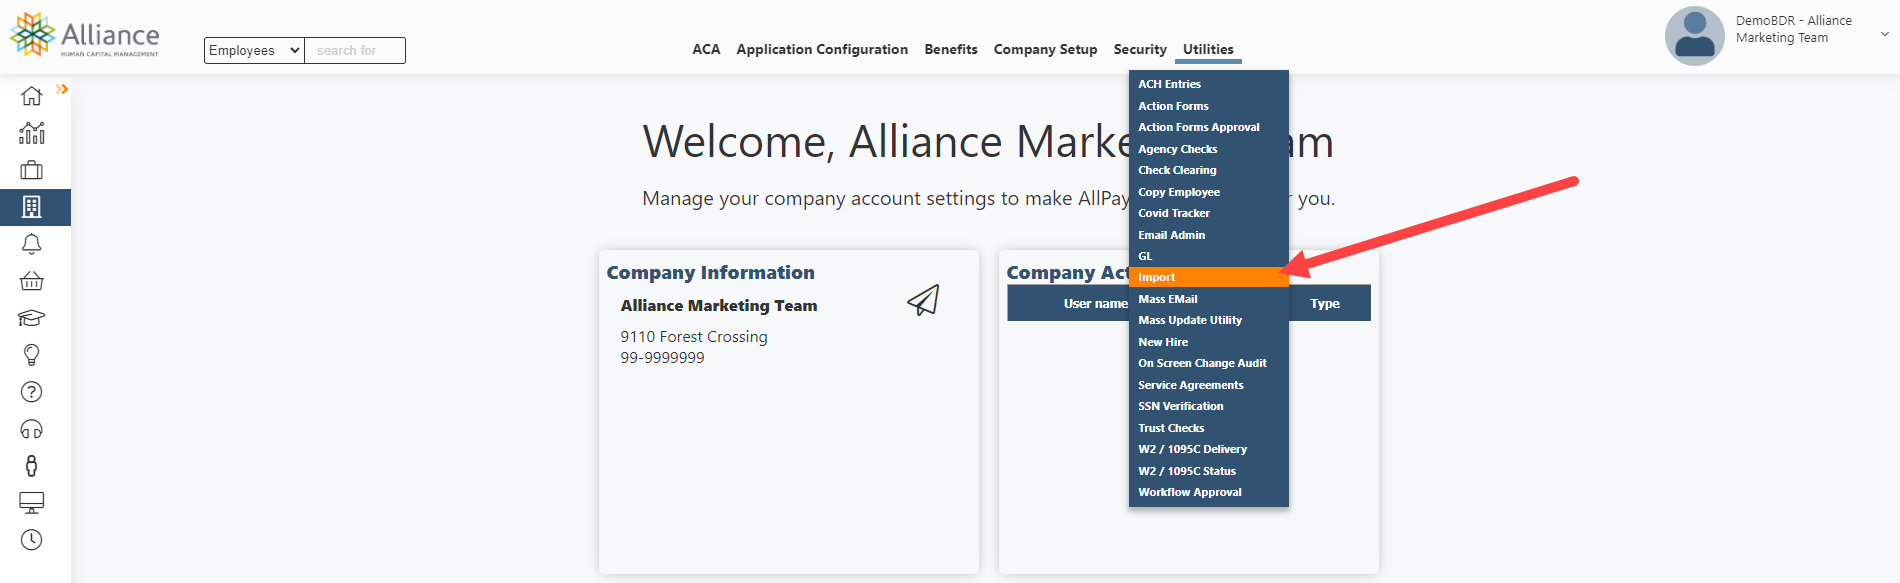Click the paper plane icon in Company Information
The width and height of the screenshot is (1900, 583).
tap(923, 299)
